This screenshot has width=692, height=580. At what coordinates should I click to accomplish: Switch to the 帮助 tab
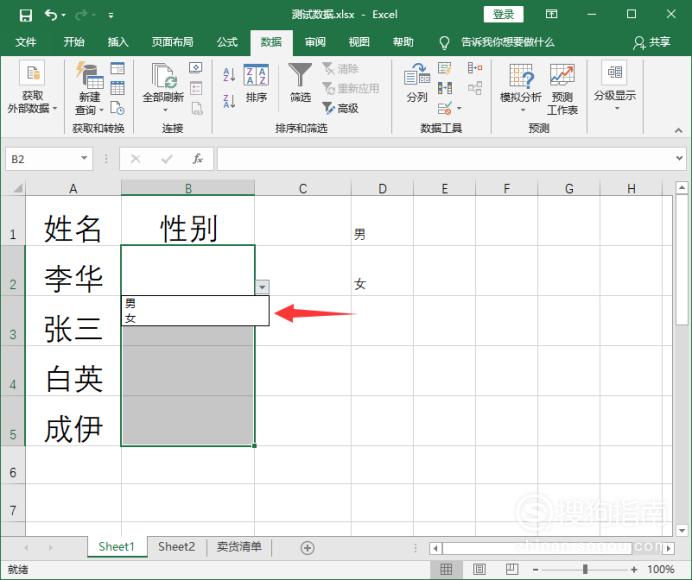pos(403,42)
